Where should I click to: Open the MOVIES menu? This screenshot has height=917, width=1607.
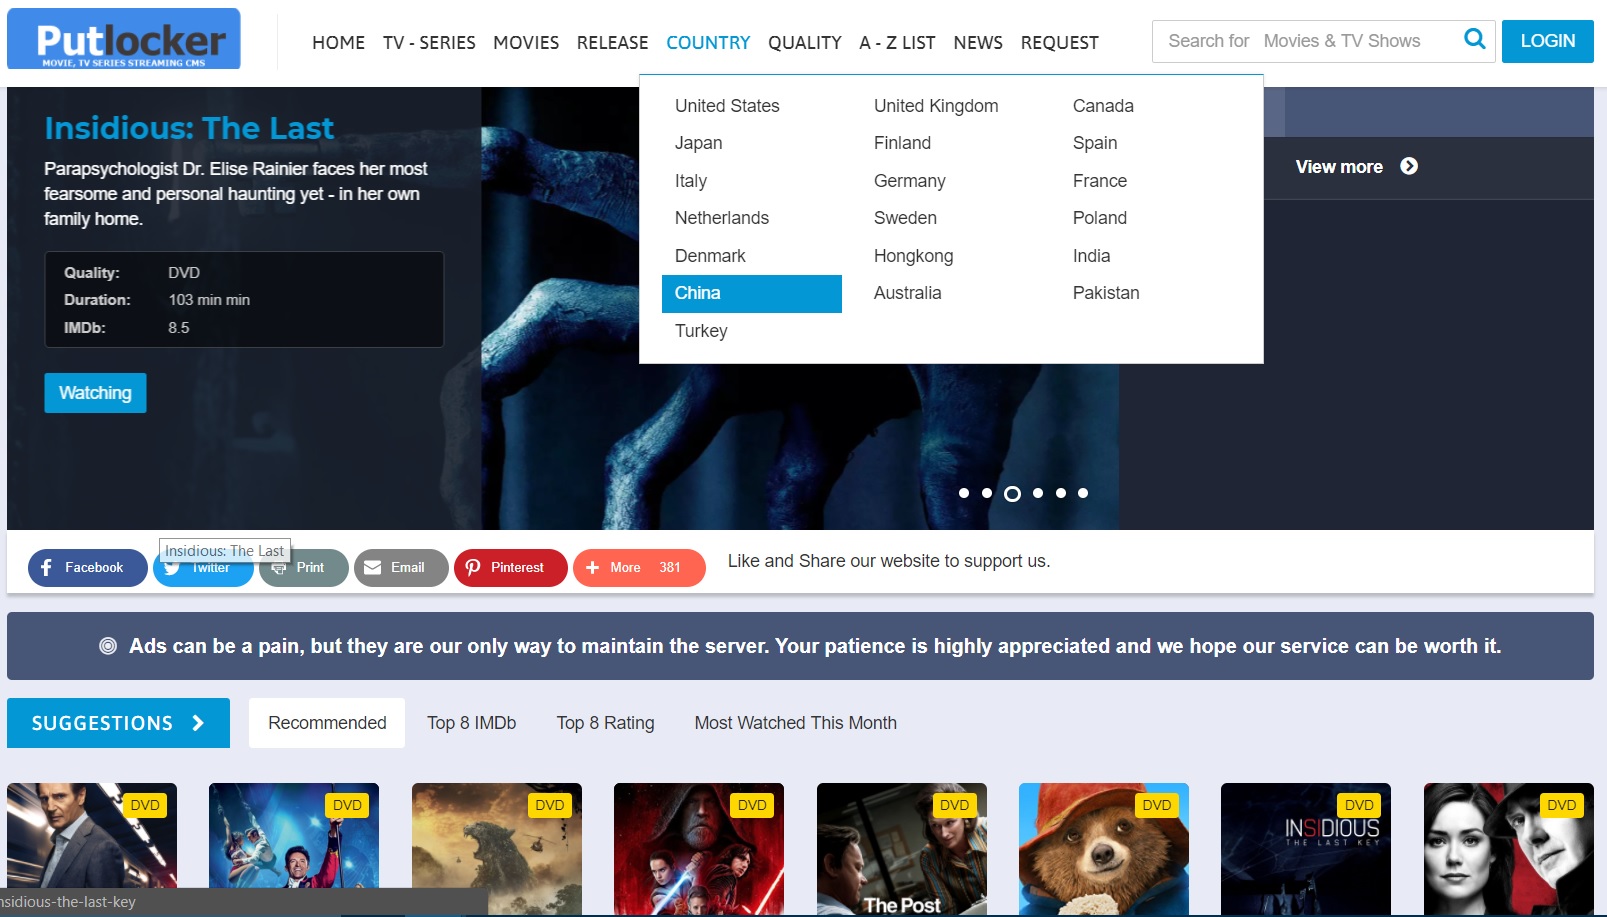click(x=526, y=43)
